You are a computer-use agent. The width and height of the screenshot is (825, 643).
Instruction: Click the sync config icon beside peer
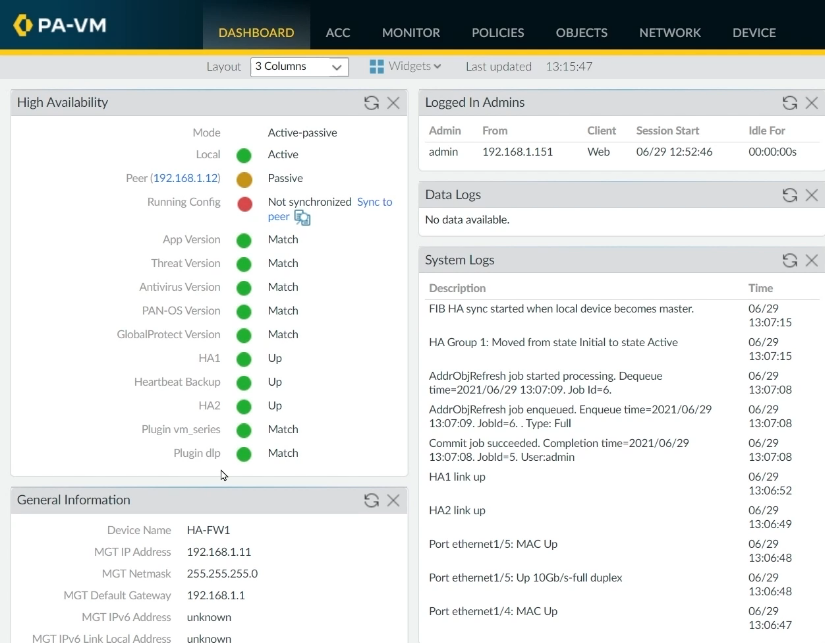[x=302, y=217]
